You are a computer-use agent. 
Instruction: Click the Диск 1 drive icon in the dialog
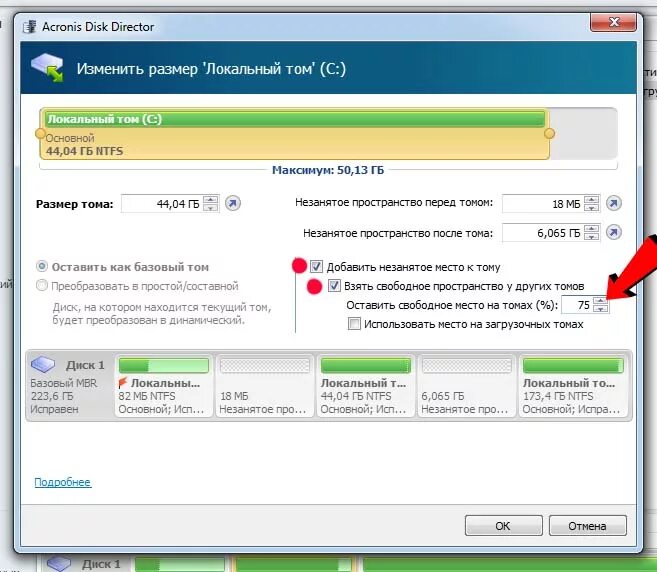tap(43, 364)
